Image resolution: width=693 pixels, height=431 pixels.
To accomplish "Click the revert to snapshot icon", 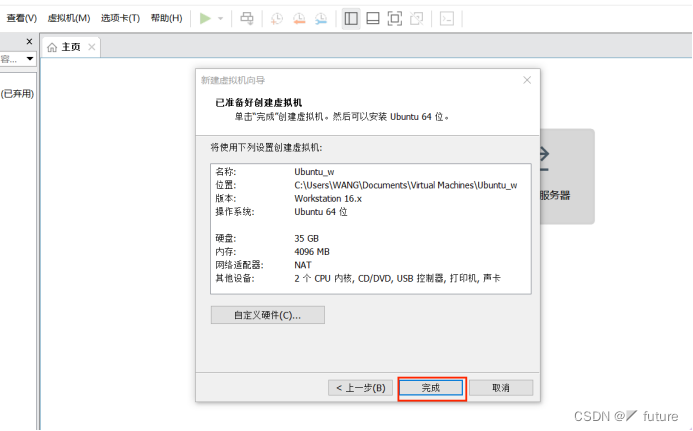I will pos(299,19).
